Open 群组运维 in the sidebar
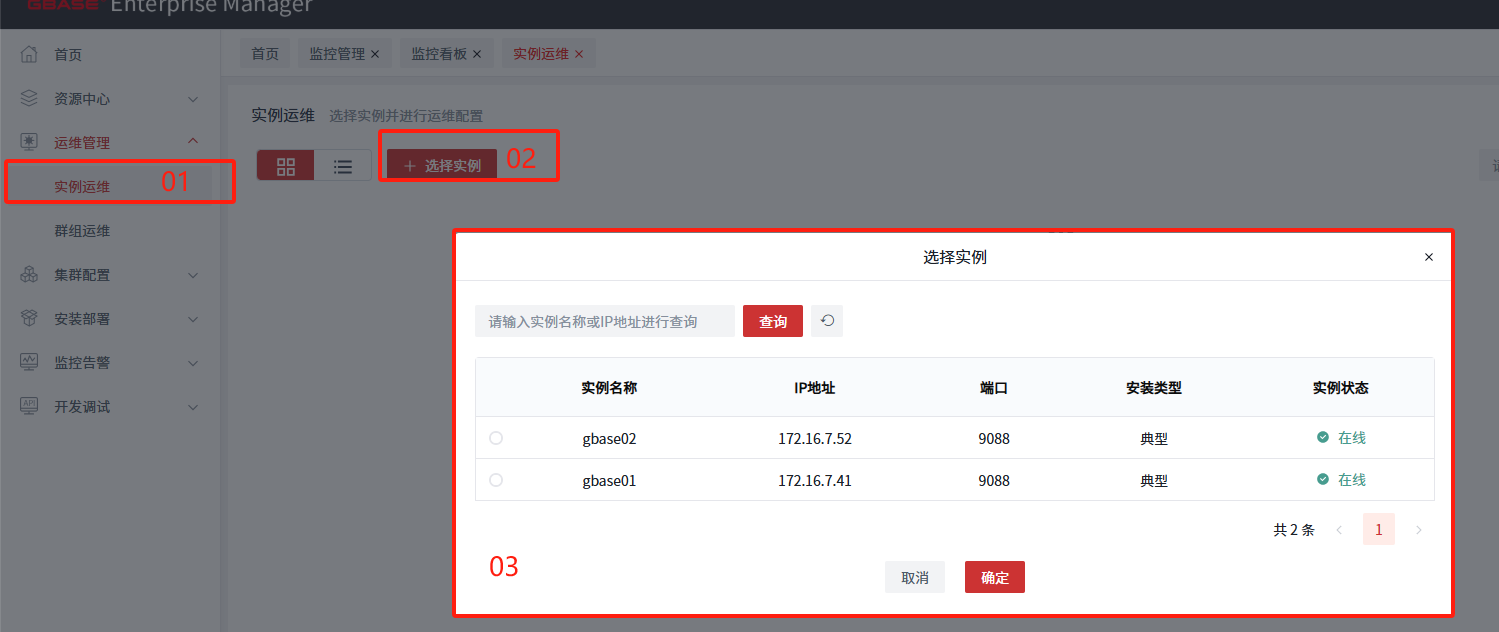 click(x=82, y=231)
